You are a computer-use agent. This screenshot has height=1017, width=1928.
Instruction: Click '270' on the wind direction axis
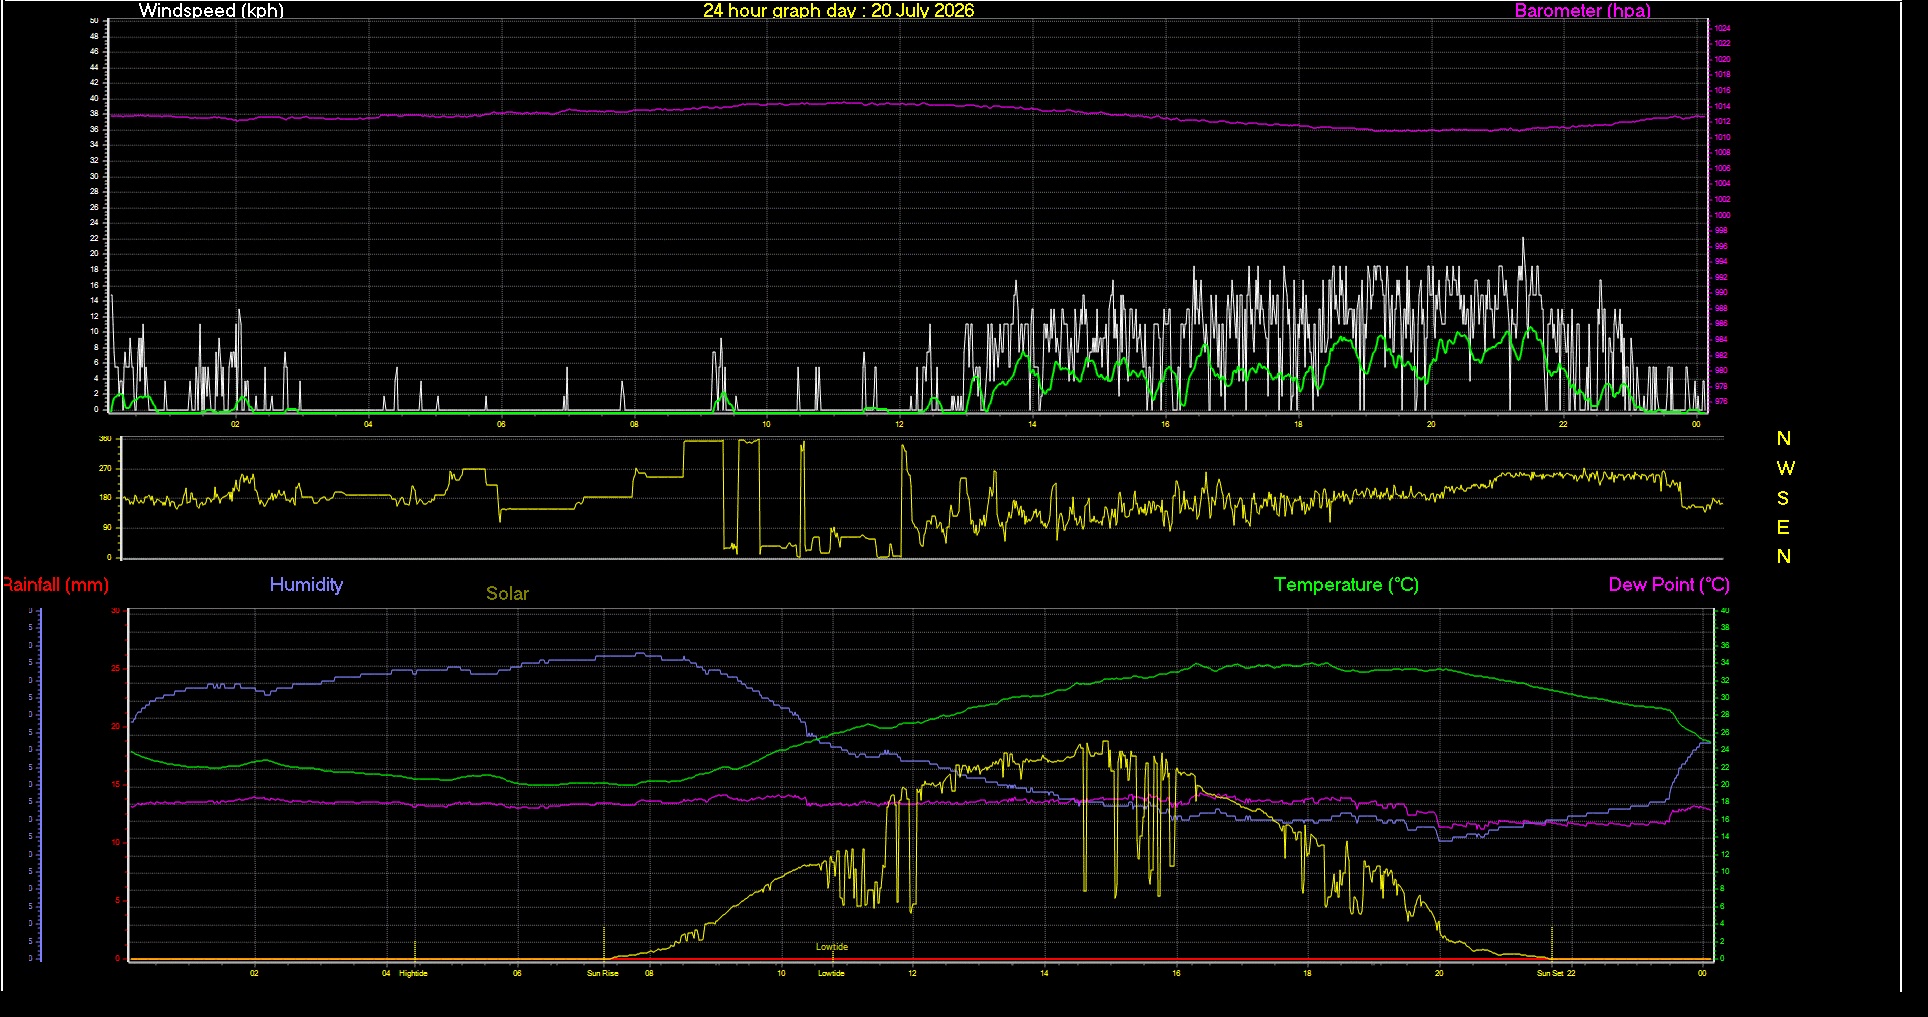tap(105, 468)
